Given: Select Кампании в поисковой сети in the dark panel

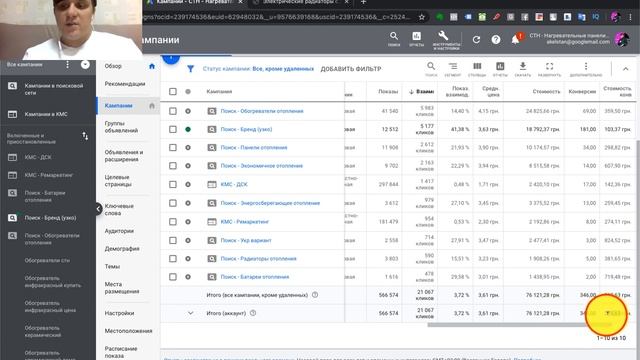Looking at the screenshot, I should 54,89.
